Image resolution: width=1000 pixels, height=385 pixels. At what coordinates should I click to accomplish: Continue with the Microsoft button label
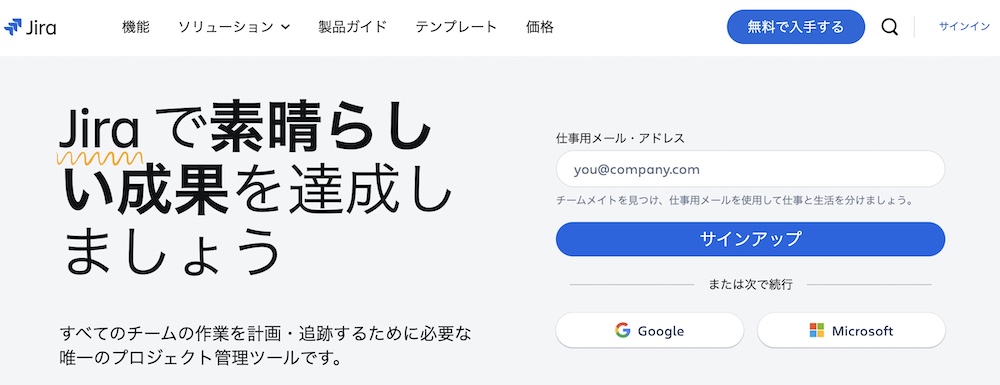coord(862,331)
